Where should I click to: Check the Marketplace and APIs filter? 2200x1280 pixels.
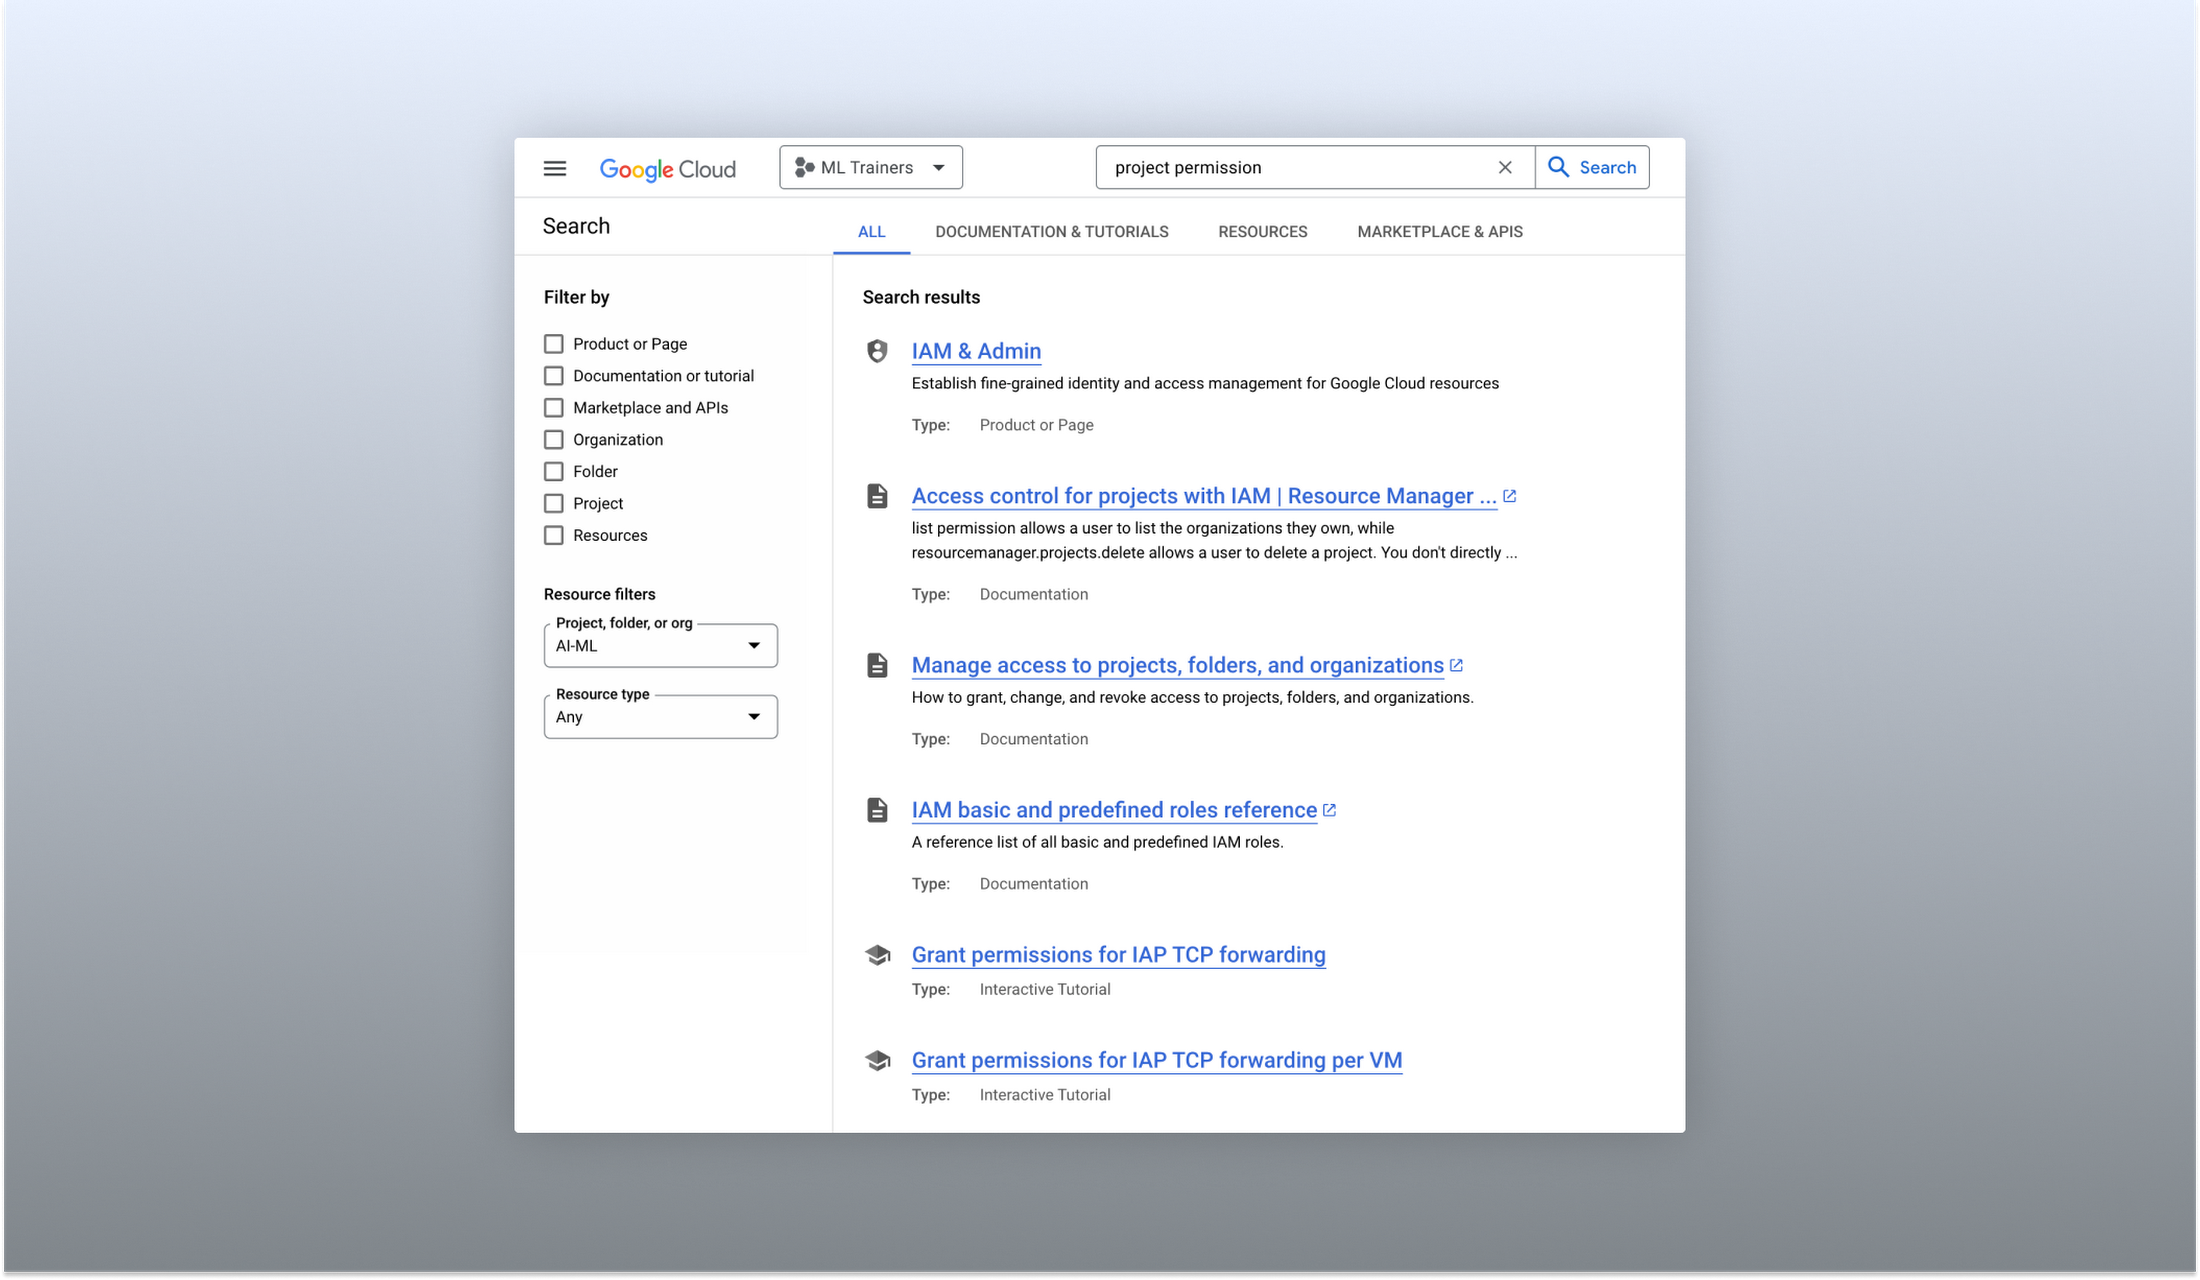pos(553,408)
